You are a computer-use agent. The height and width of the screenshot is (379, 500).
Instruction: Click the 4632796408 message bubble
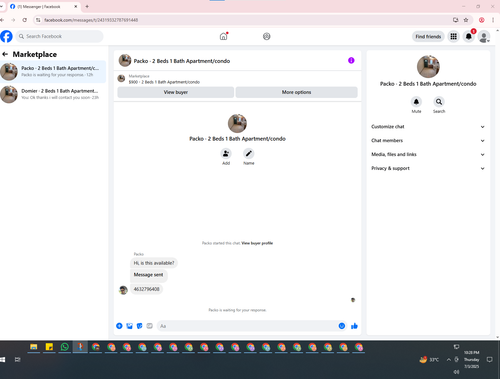[x=146, y=289]
